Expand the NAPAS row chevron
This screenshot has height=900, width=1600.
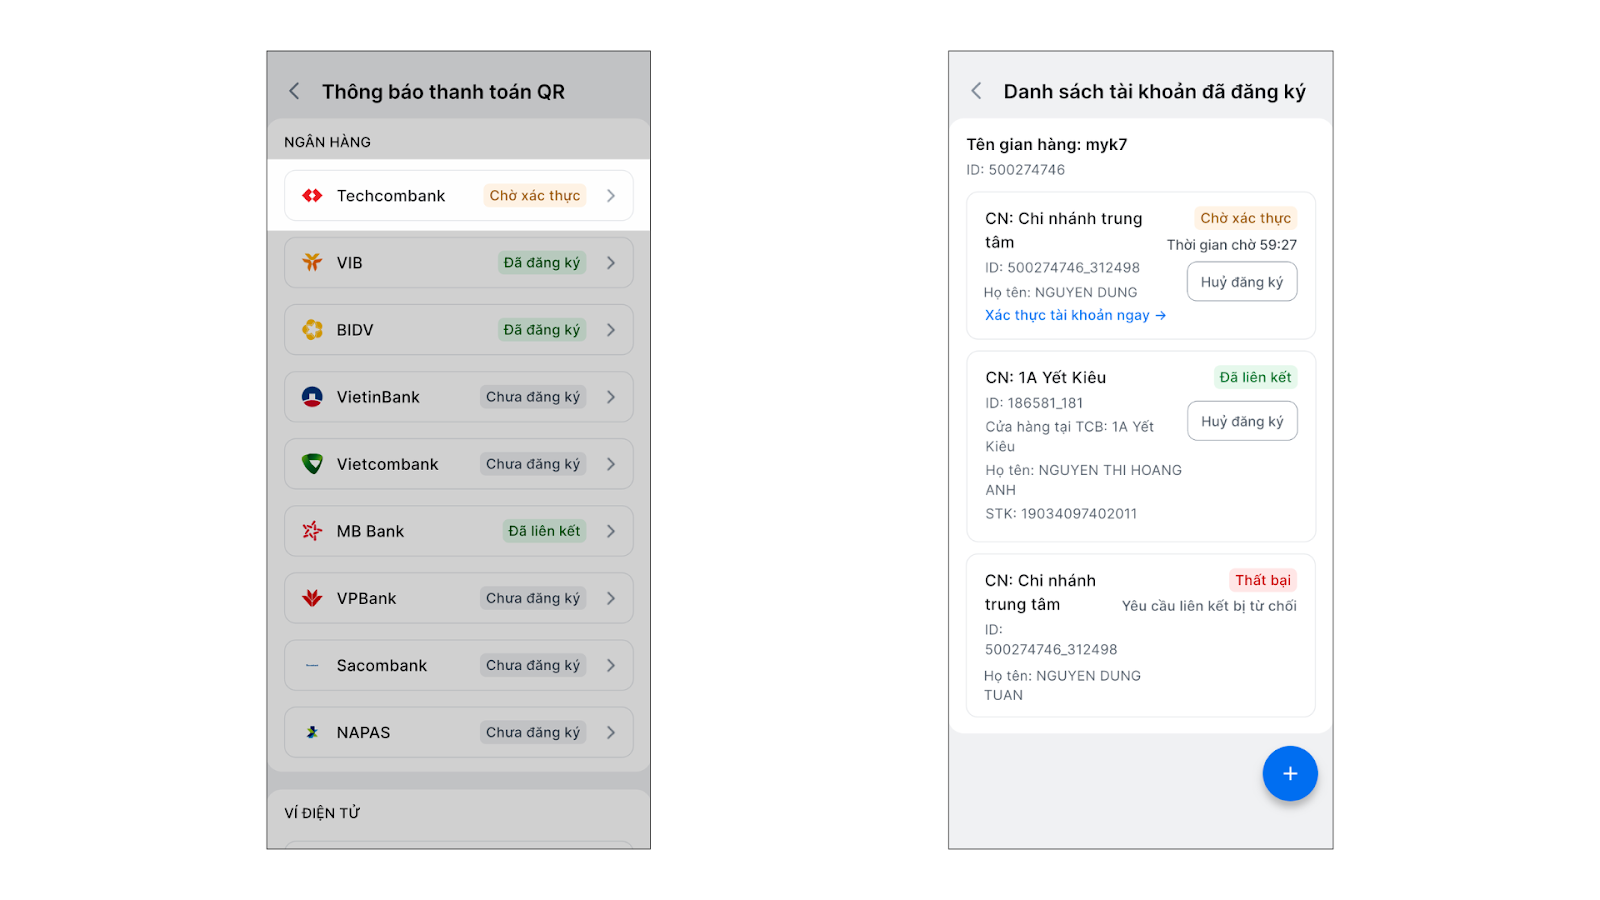point(611,733)
